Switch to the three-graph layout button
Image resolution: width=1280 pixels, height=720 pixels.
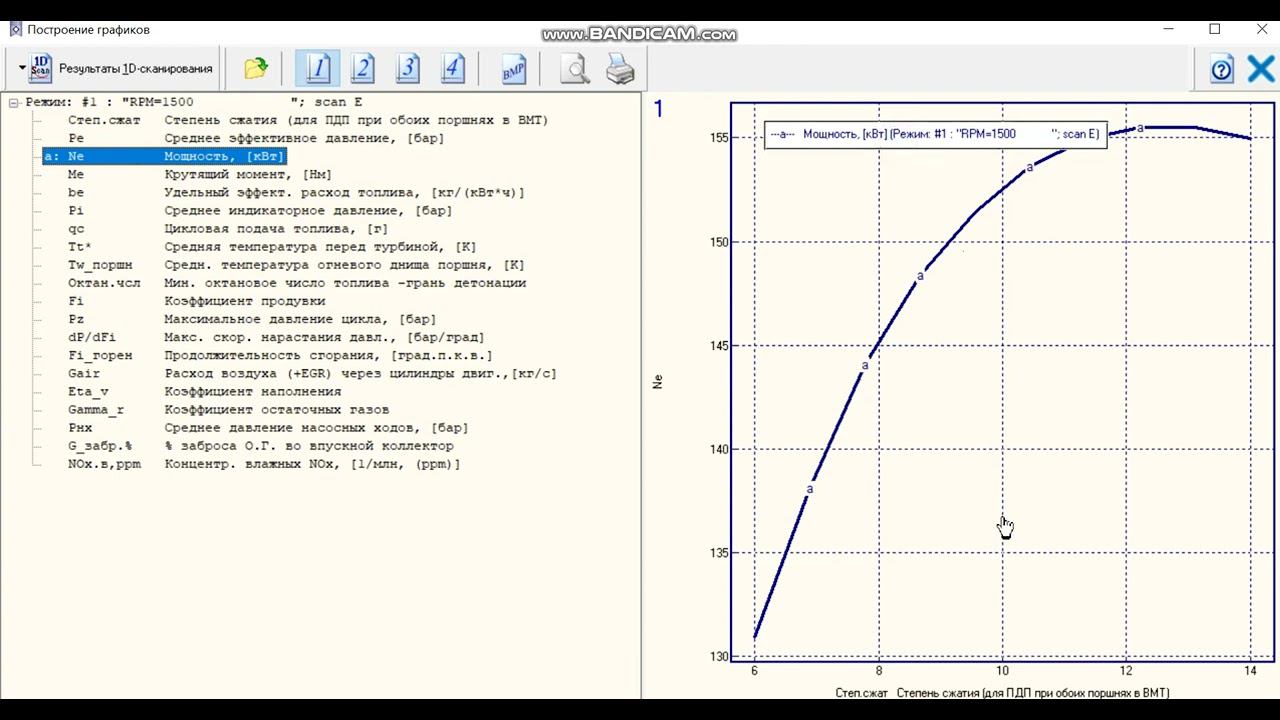407,68
